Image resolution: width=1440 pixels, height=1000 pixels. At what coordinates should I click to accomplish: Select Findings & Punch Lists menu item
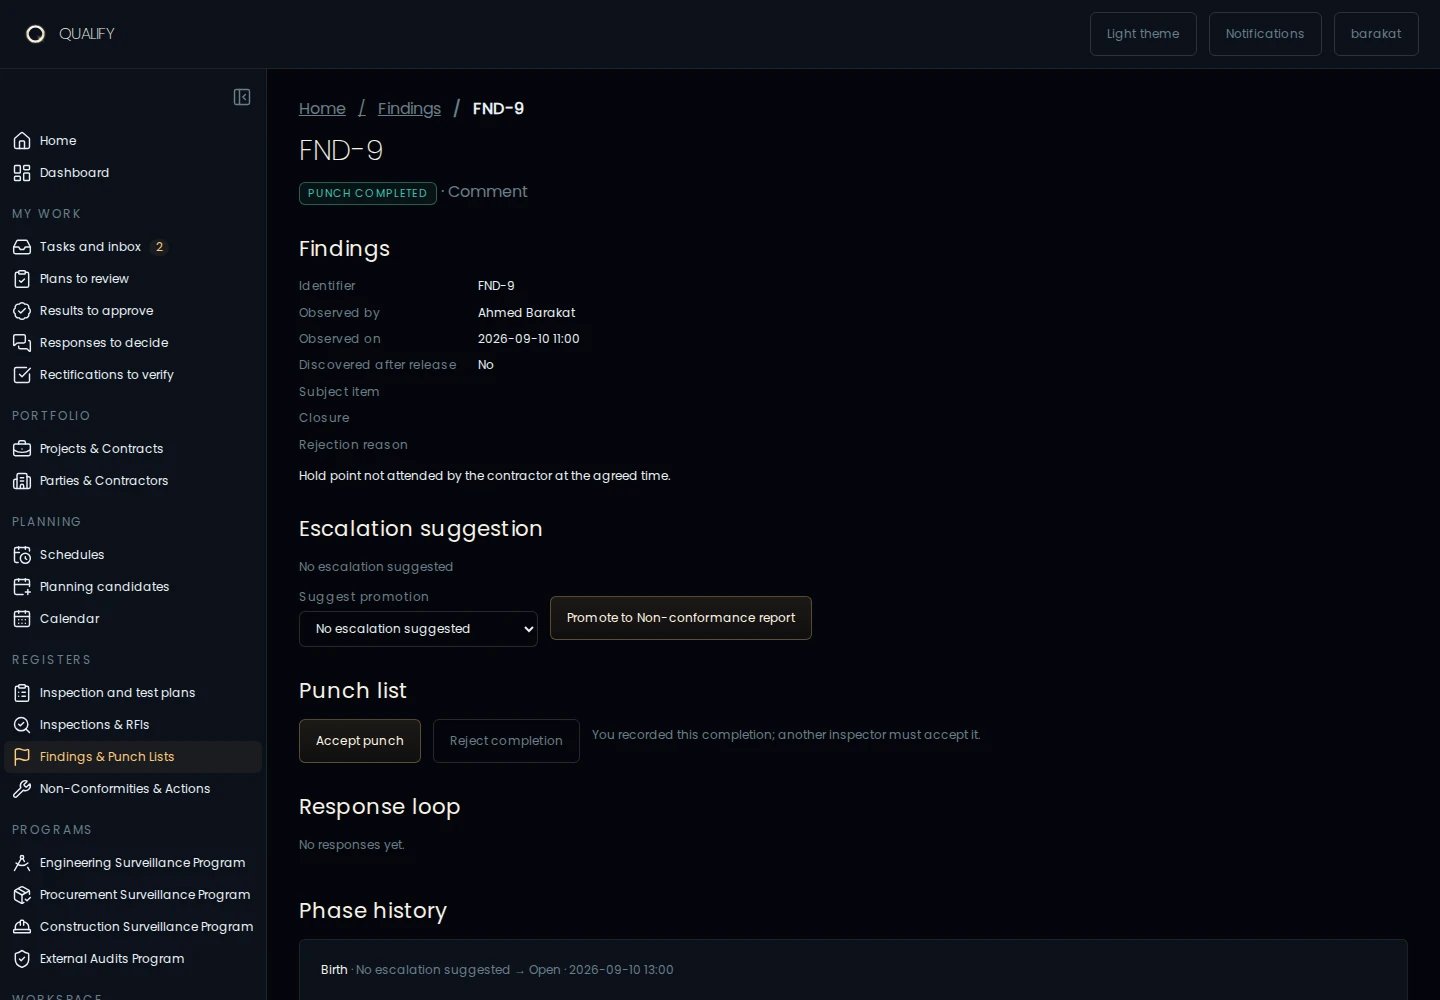click(x=133, y=757)
